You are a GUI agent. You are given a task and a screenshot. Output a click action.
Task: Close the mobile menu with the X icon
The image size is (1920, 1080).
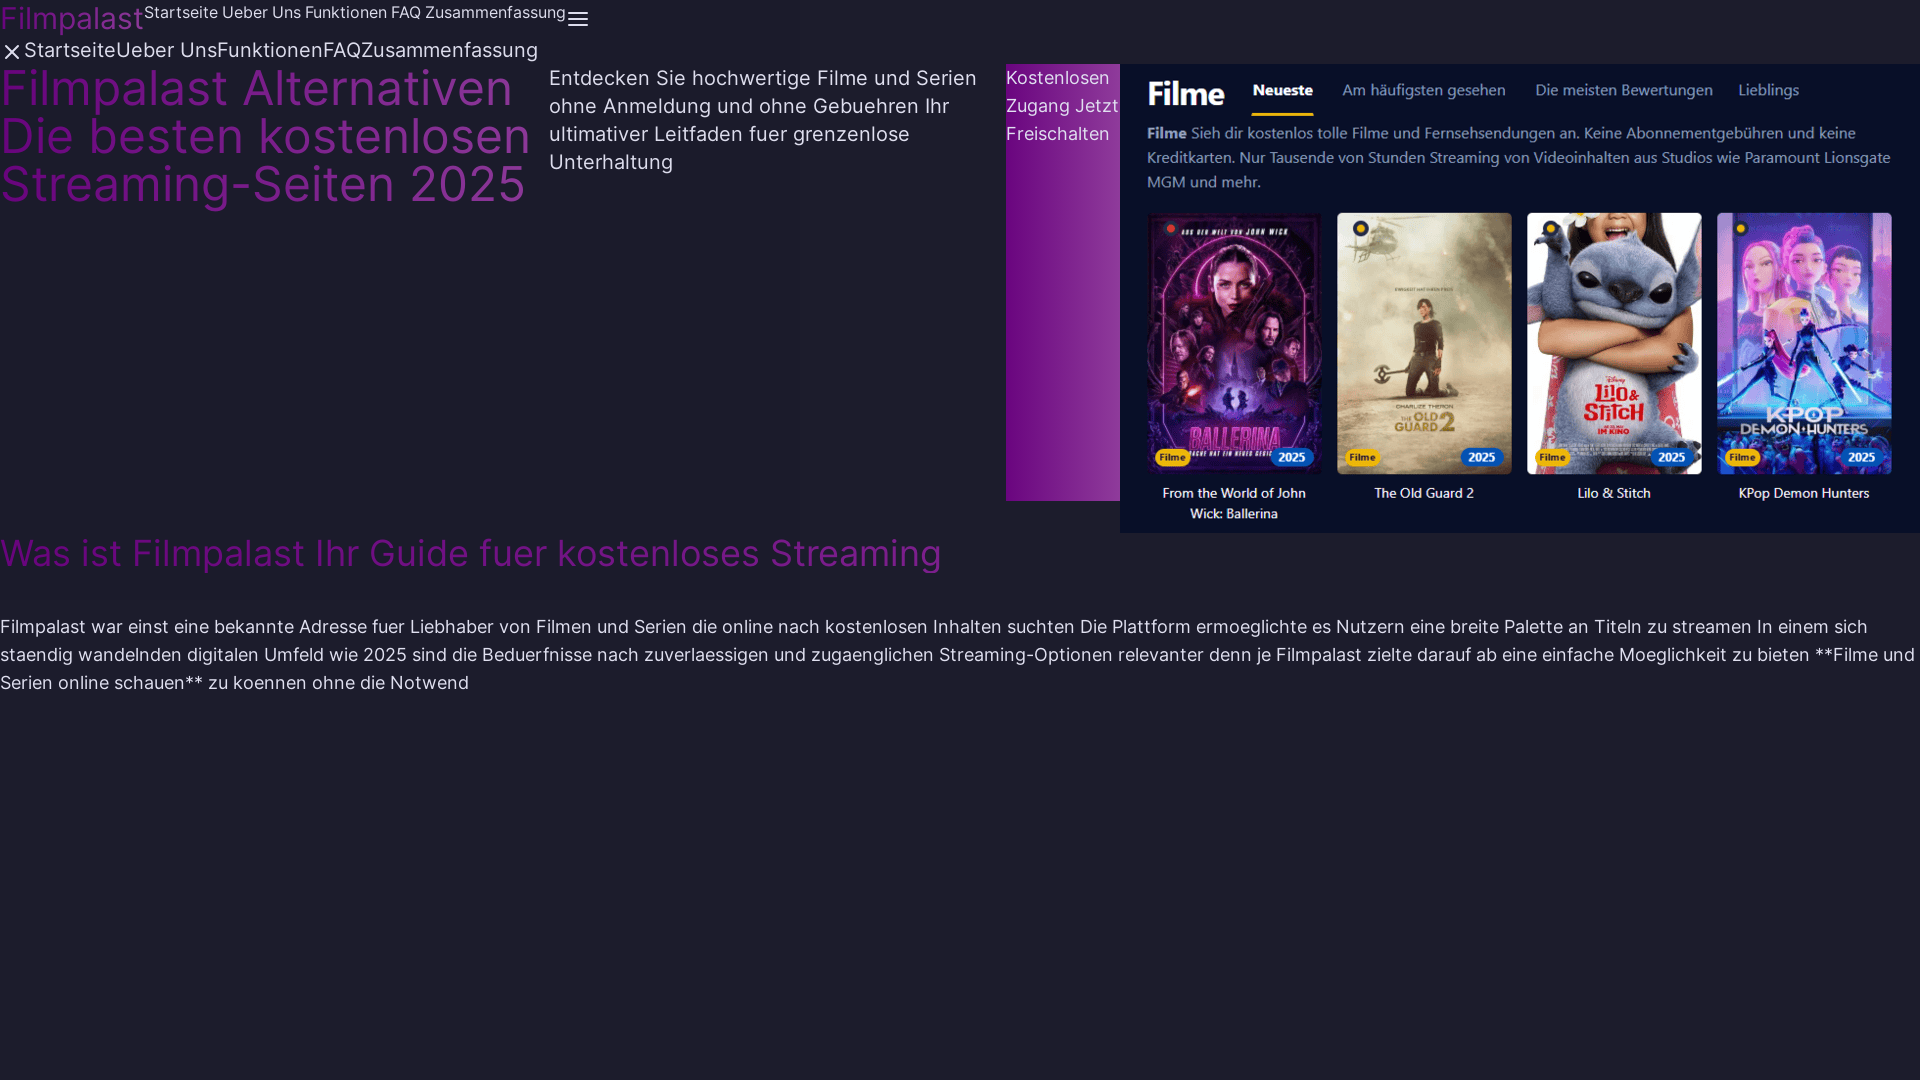tap(12, 51)
